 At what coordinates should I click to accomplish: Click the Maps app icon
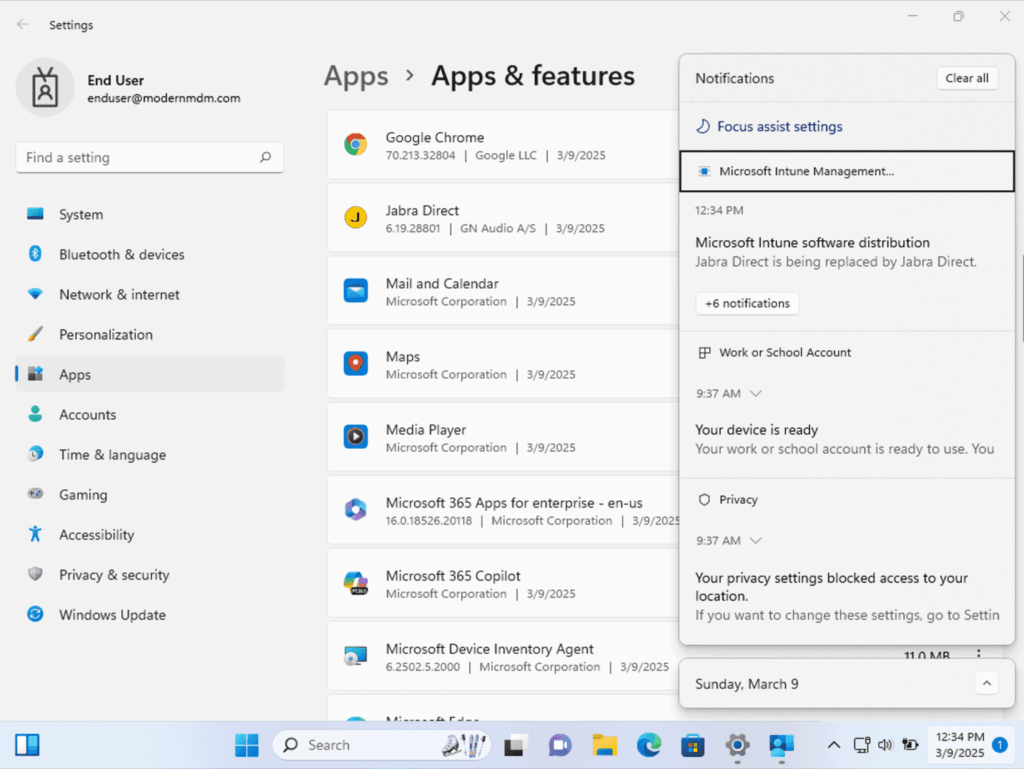tap(355, 364)
